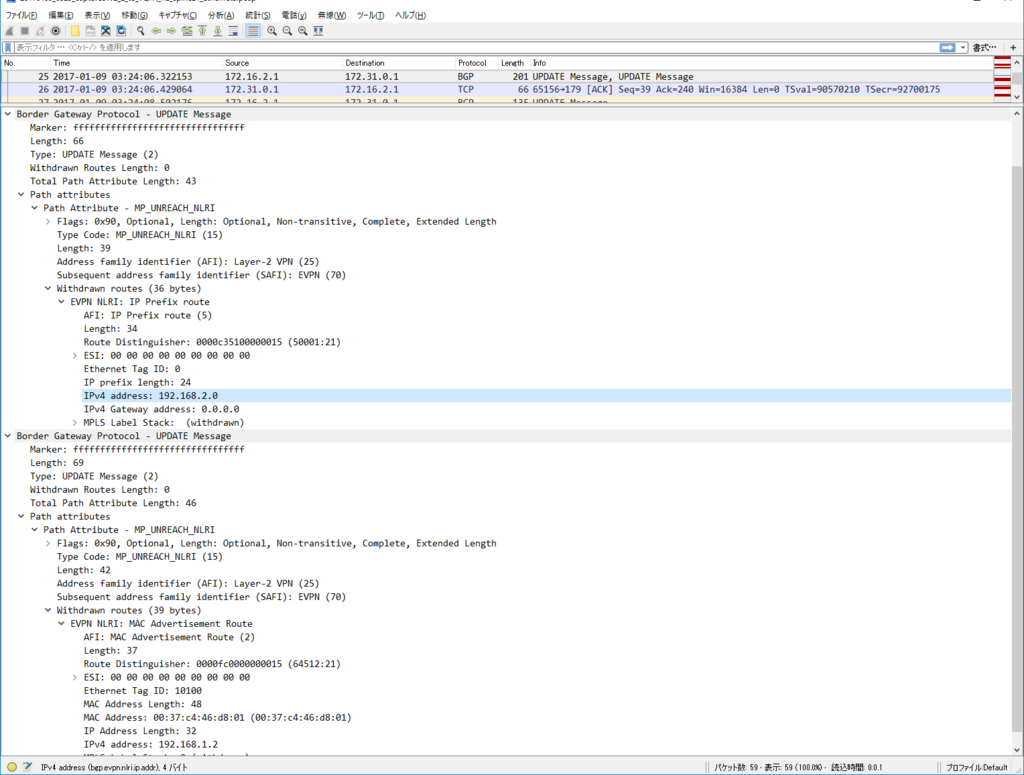Reload the capture file icon
Screen dimensions: 1024x775
point(121,31)
